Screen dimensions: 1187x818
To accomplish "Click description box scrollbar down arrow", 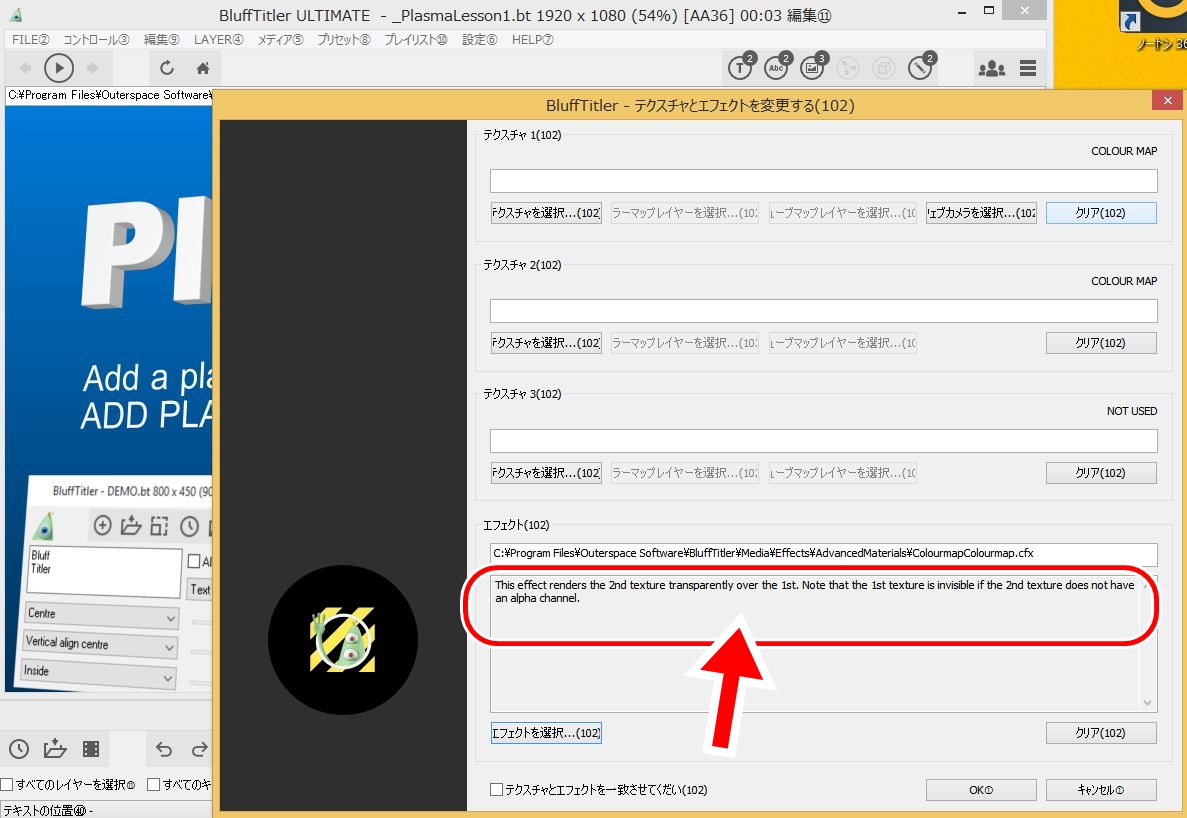I will click(1148, 703).
